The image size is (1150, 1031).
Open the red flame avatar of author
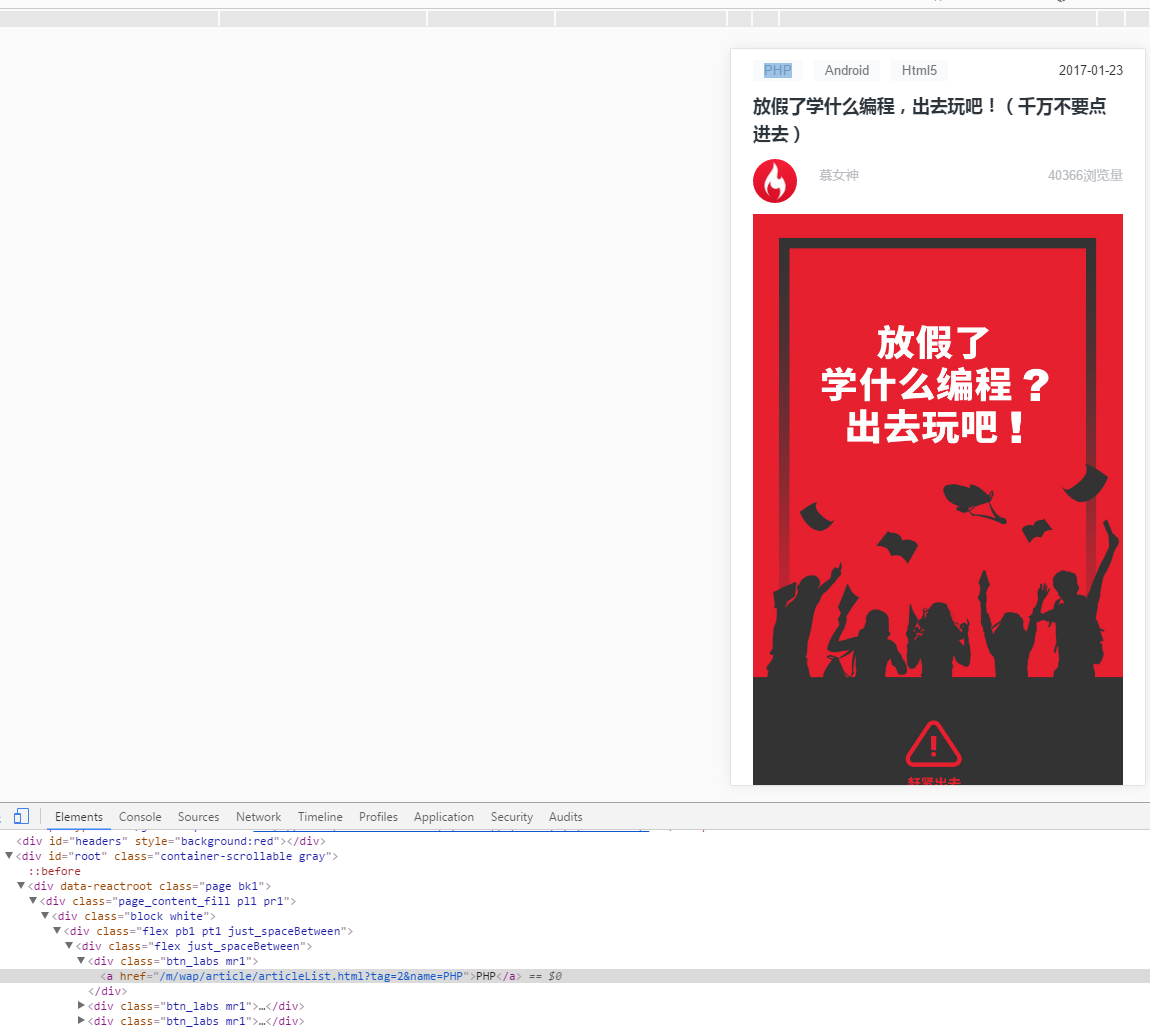(774, 180)
